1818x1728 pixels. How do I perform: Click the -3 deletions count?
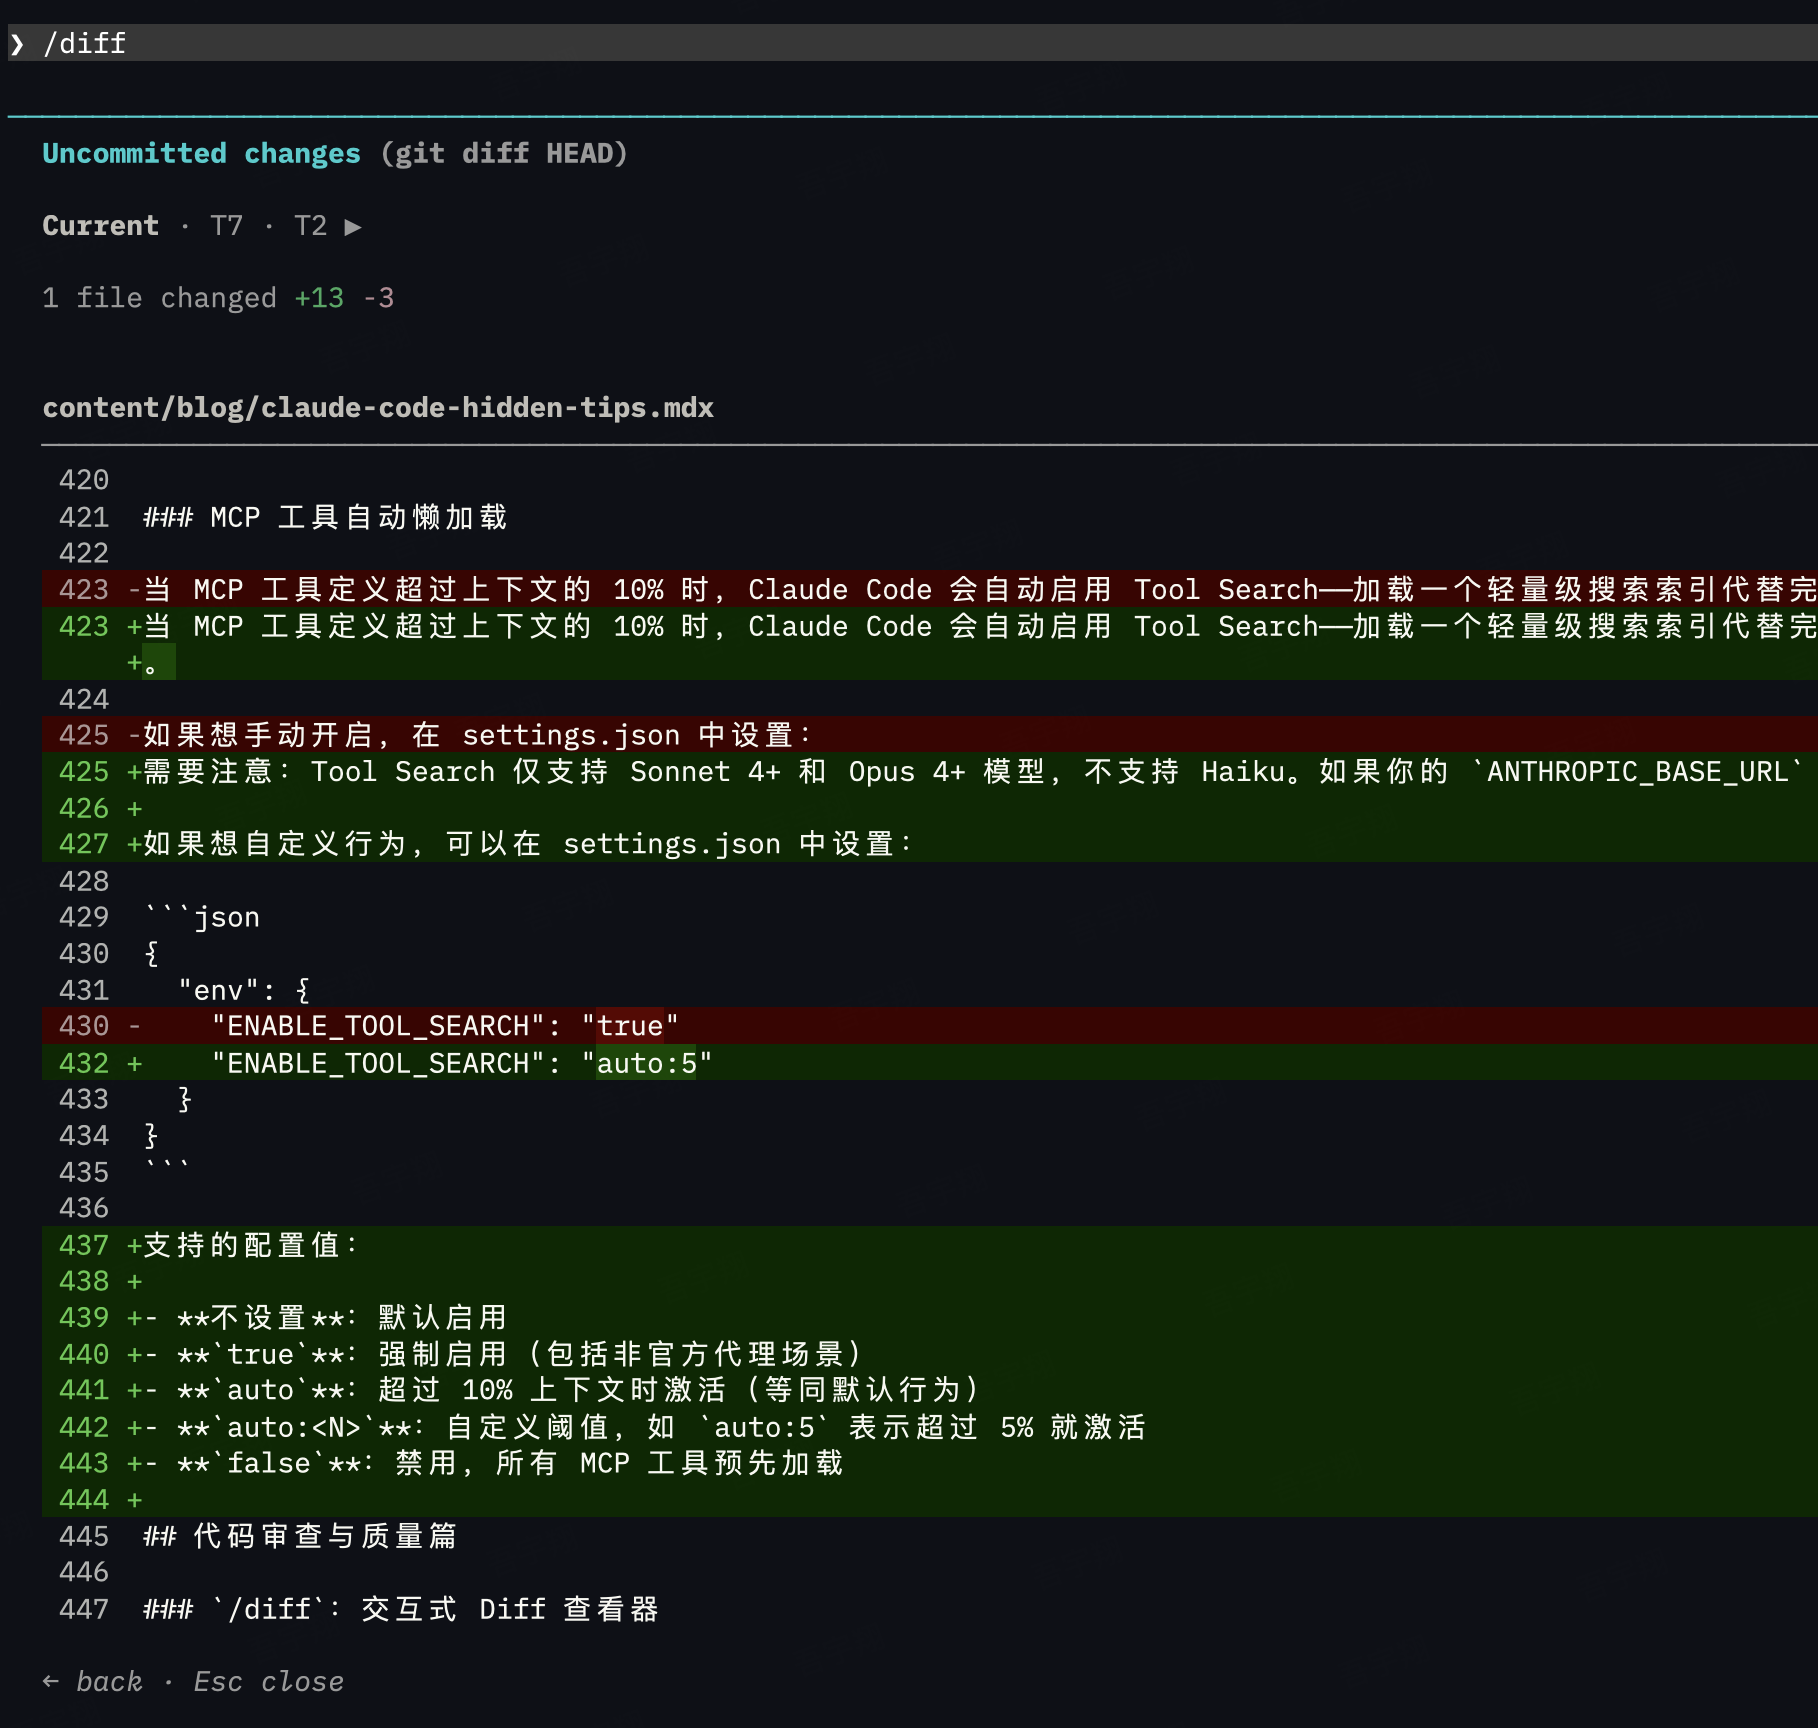tap(378, 298)
